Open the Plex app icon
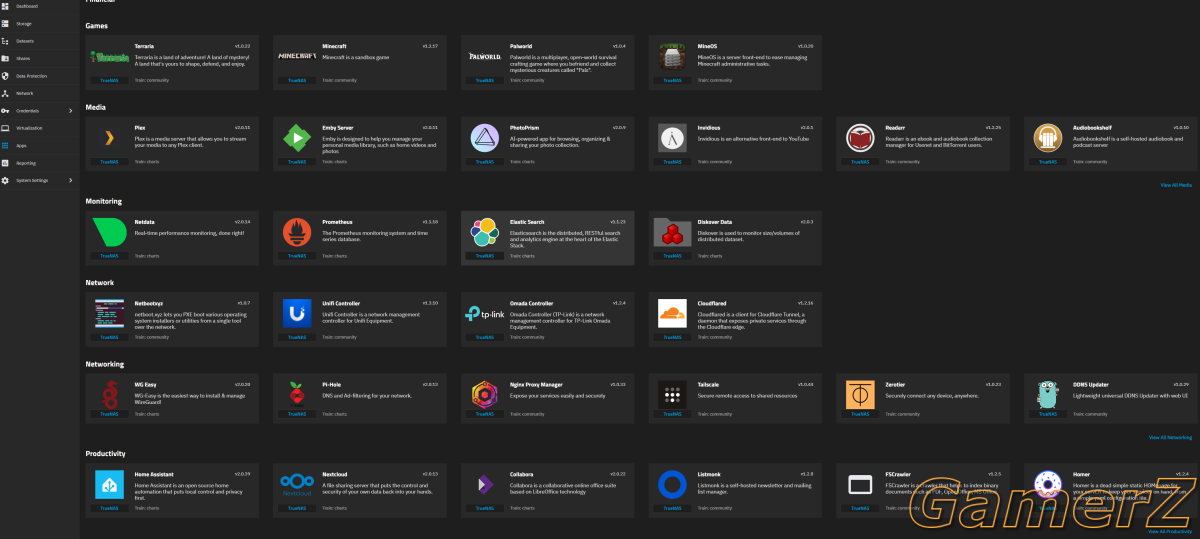This screenshot has height=539, width=1200. coord(109,138)
